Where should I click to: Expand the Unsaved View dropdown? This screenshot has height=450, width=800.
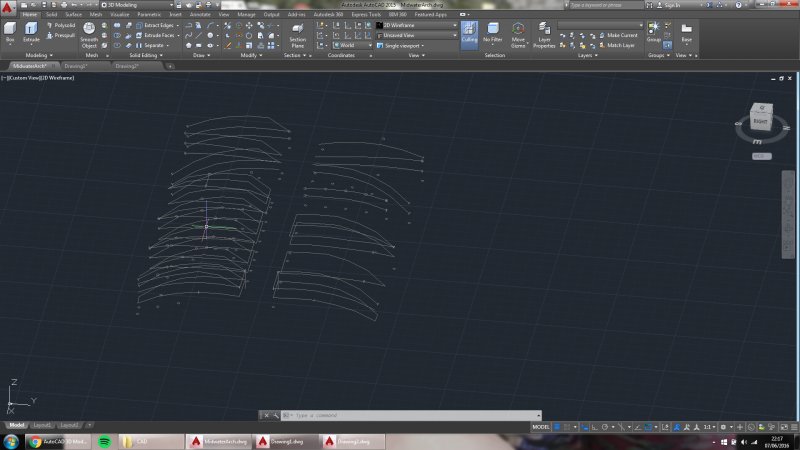[418, 35]
